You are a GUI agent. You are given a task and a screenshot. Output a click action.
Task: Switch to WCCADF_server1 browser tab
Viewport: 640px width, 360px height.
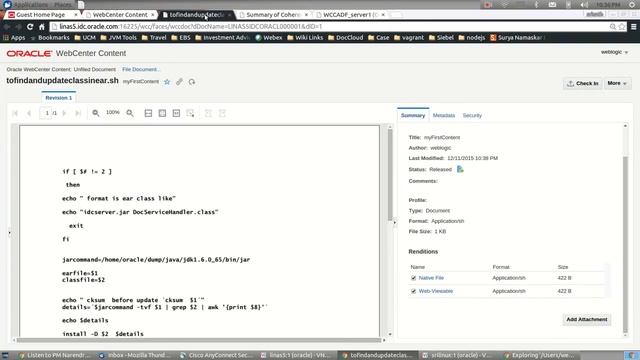[350, 15]
